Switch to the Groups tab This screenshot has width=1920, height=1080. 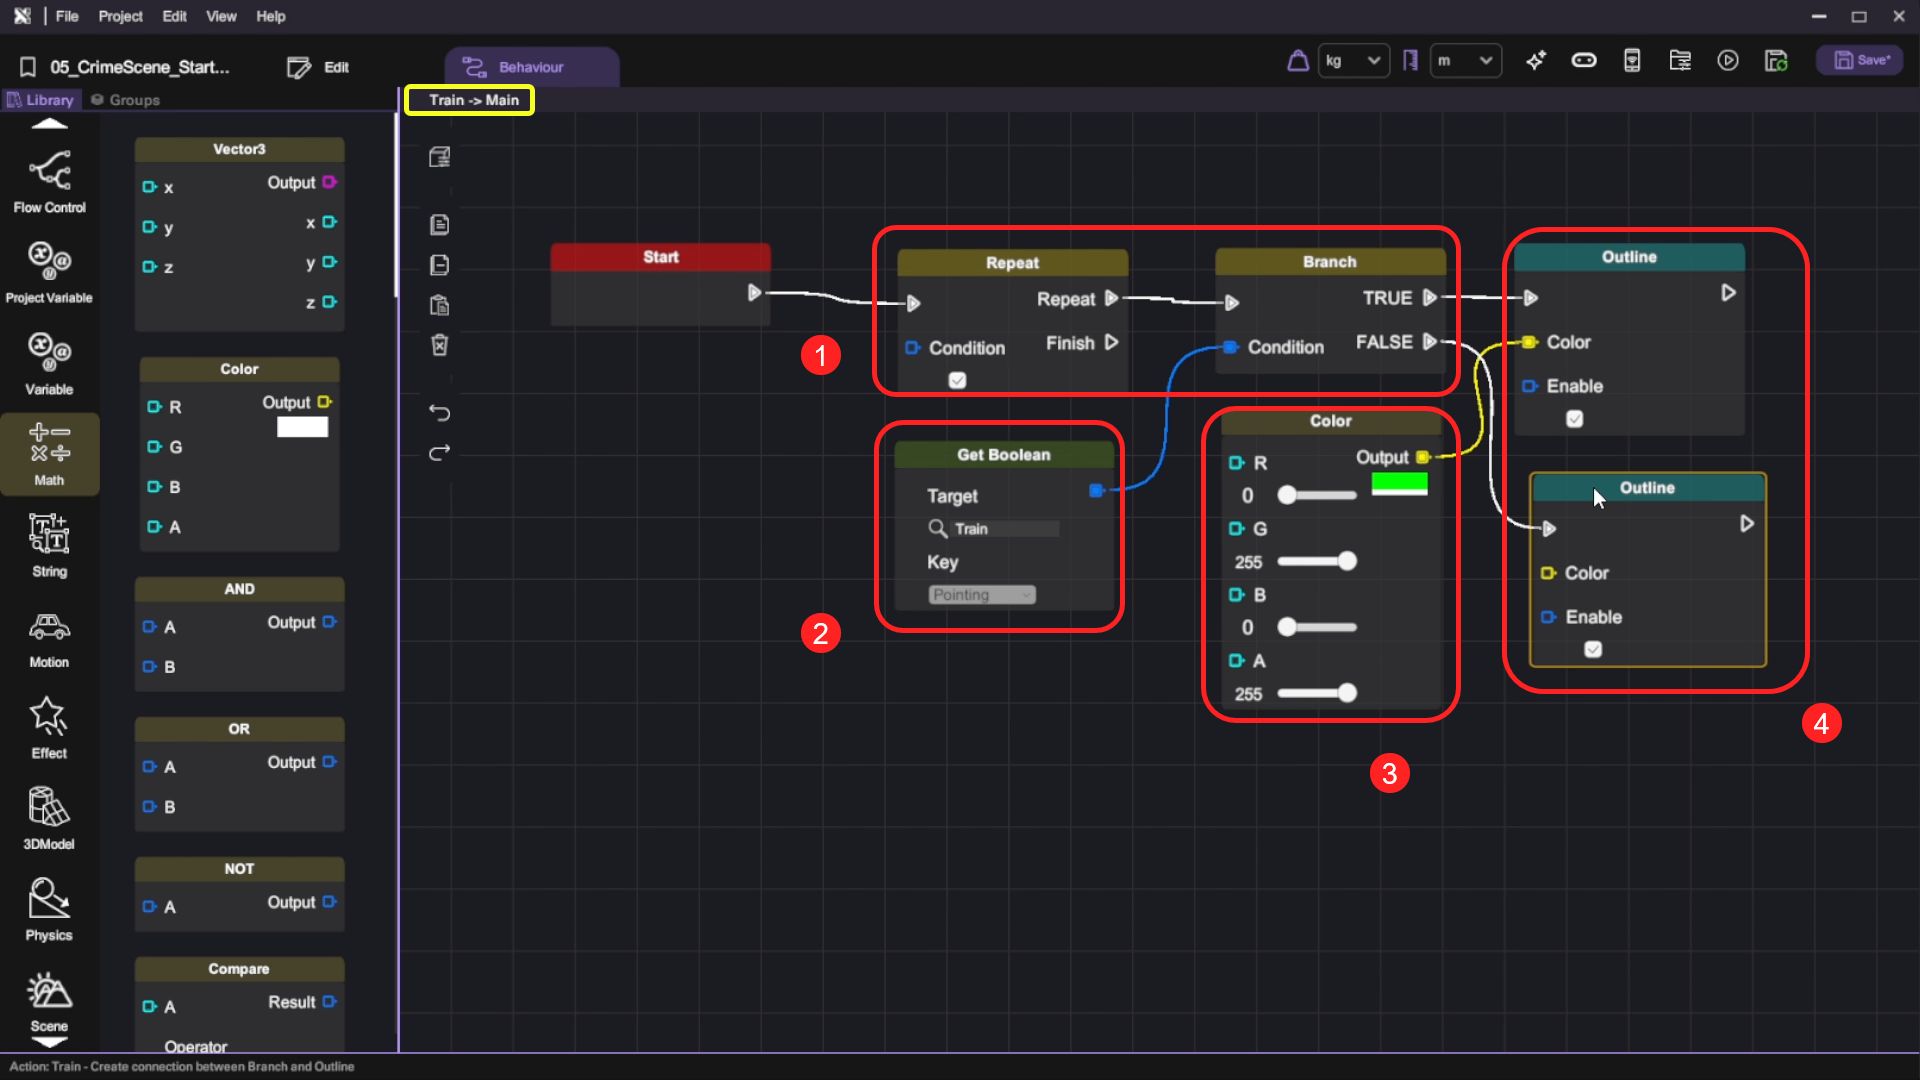126,100
